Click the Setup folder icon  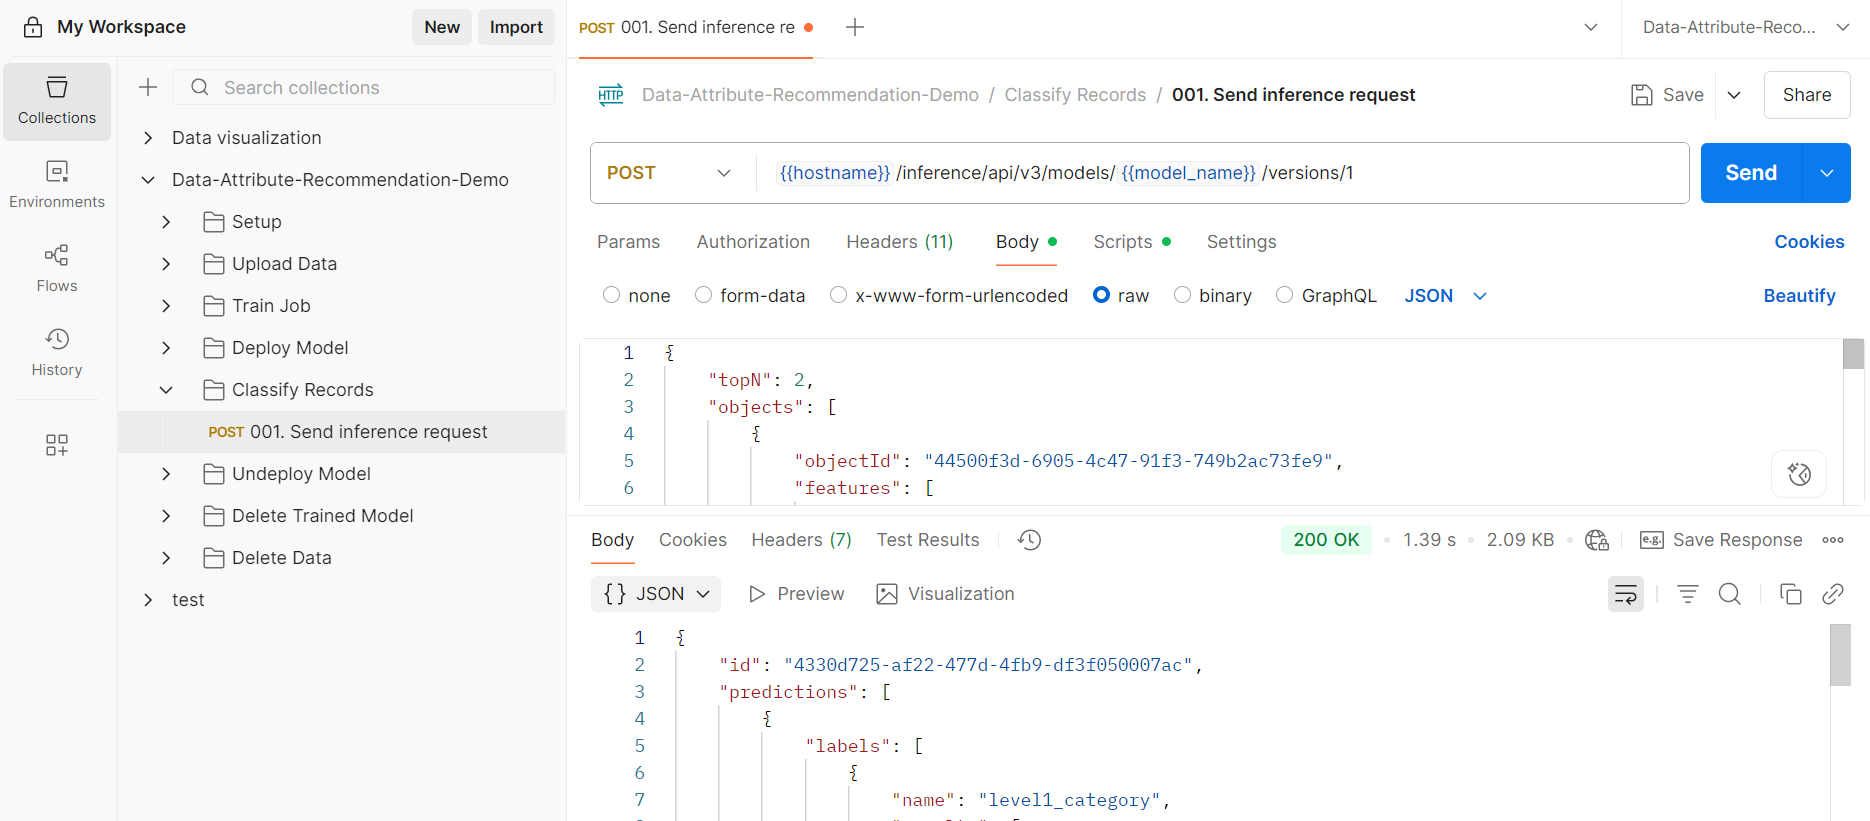(x=213, y=222)
